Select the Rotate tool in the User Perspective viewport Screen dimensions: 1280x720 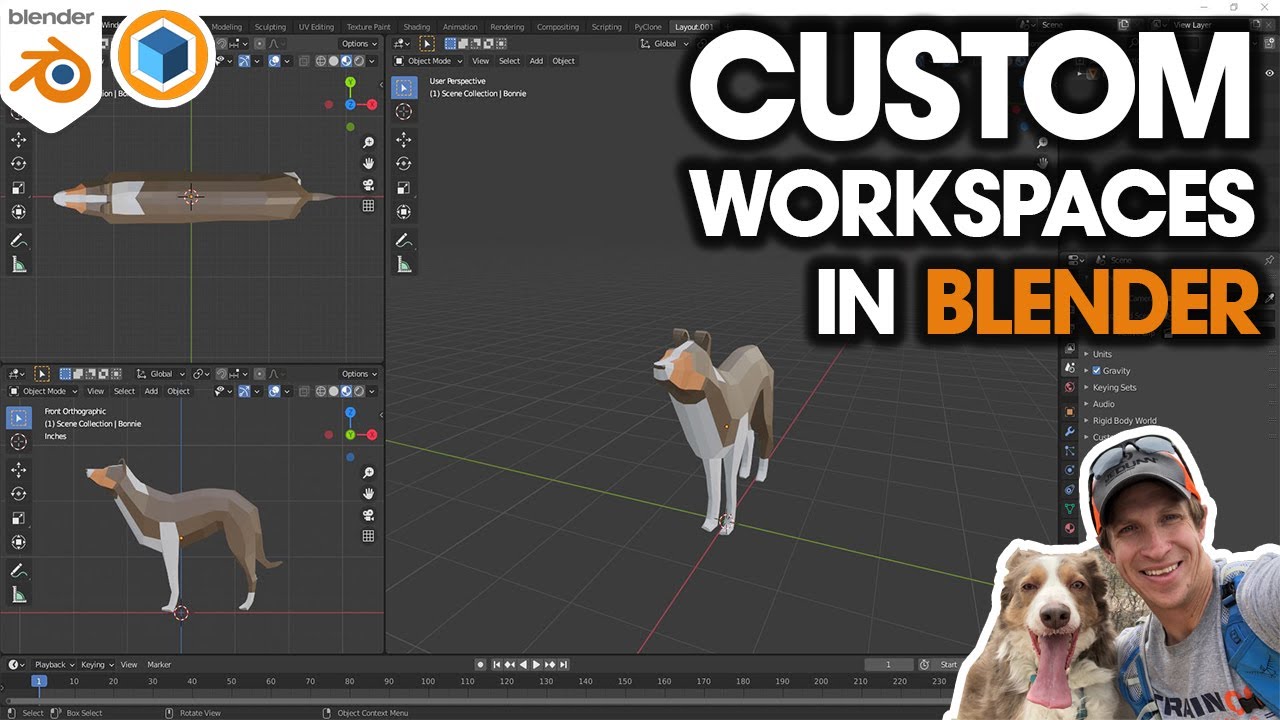(x=404, y=164)
